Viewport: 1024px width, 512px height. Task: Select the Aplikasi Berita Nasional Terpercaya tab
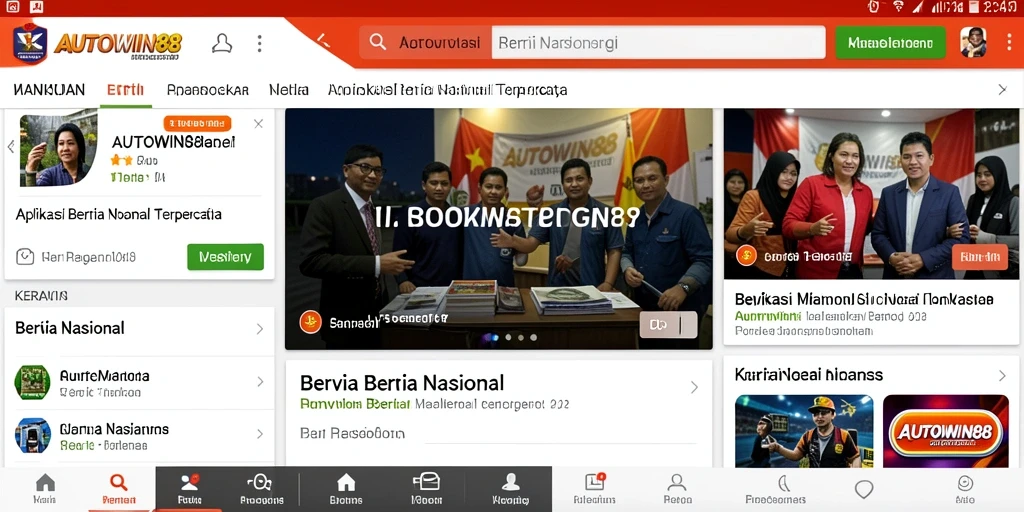click(447, 90)
